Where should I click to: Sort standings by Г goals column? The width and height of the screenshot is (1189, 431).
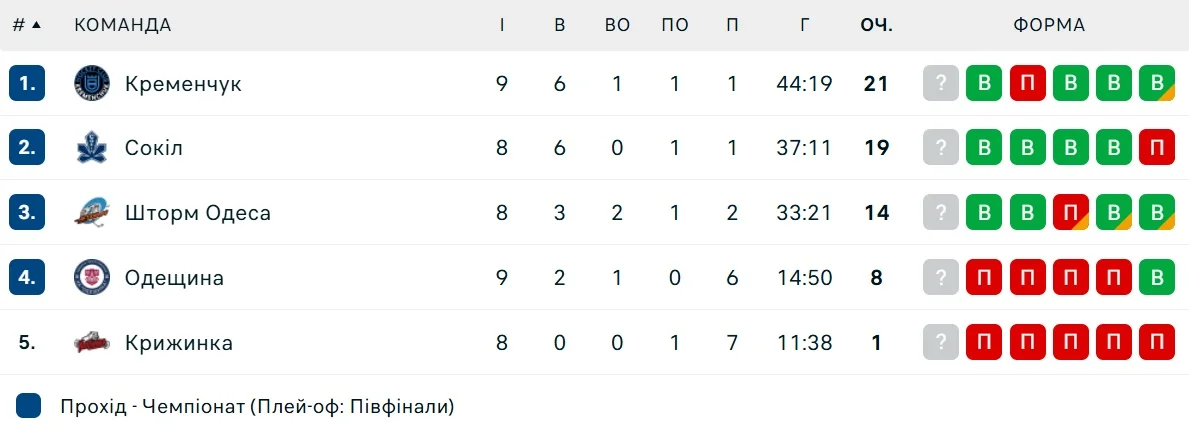coord(804,25)
